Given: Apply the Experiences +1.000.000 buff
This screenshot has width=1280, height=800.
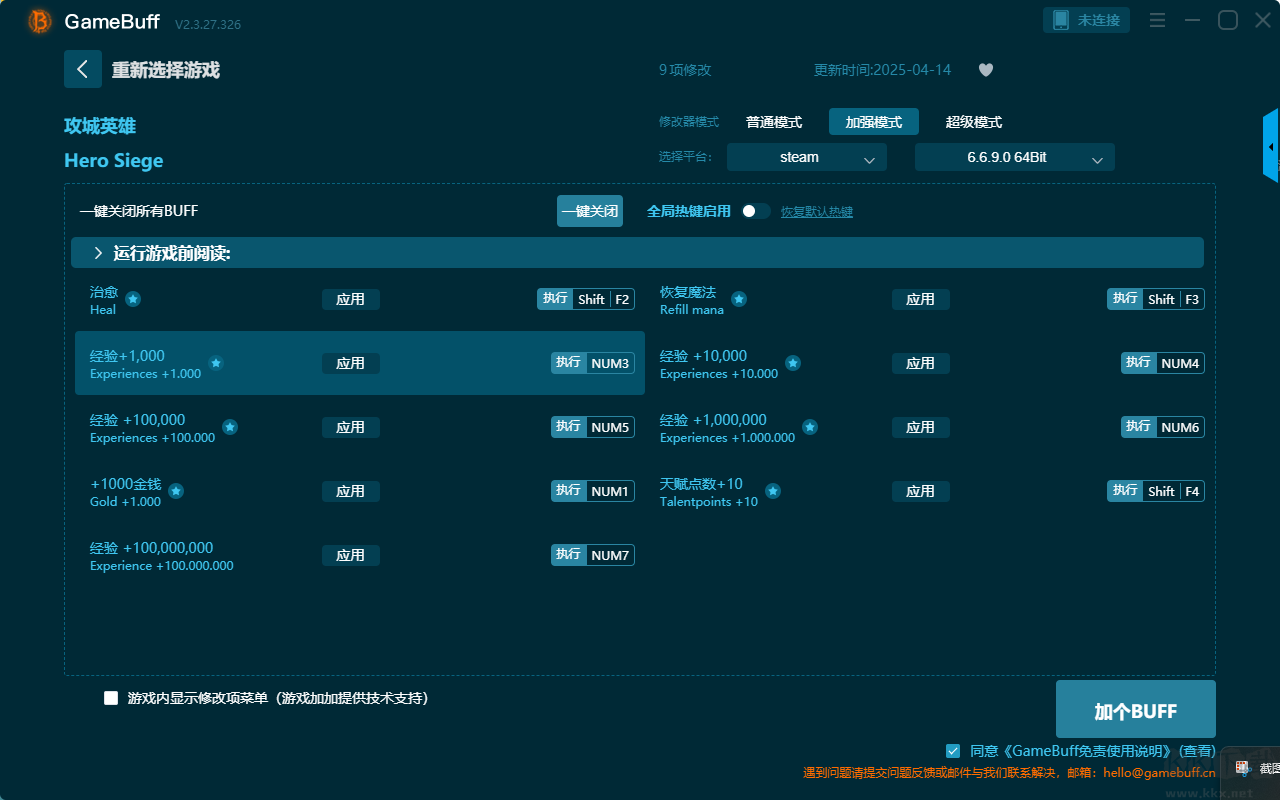Looking at the screenshot, I should point(921,427).
